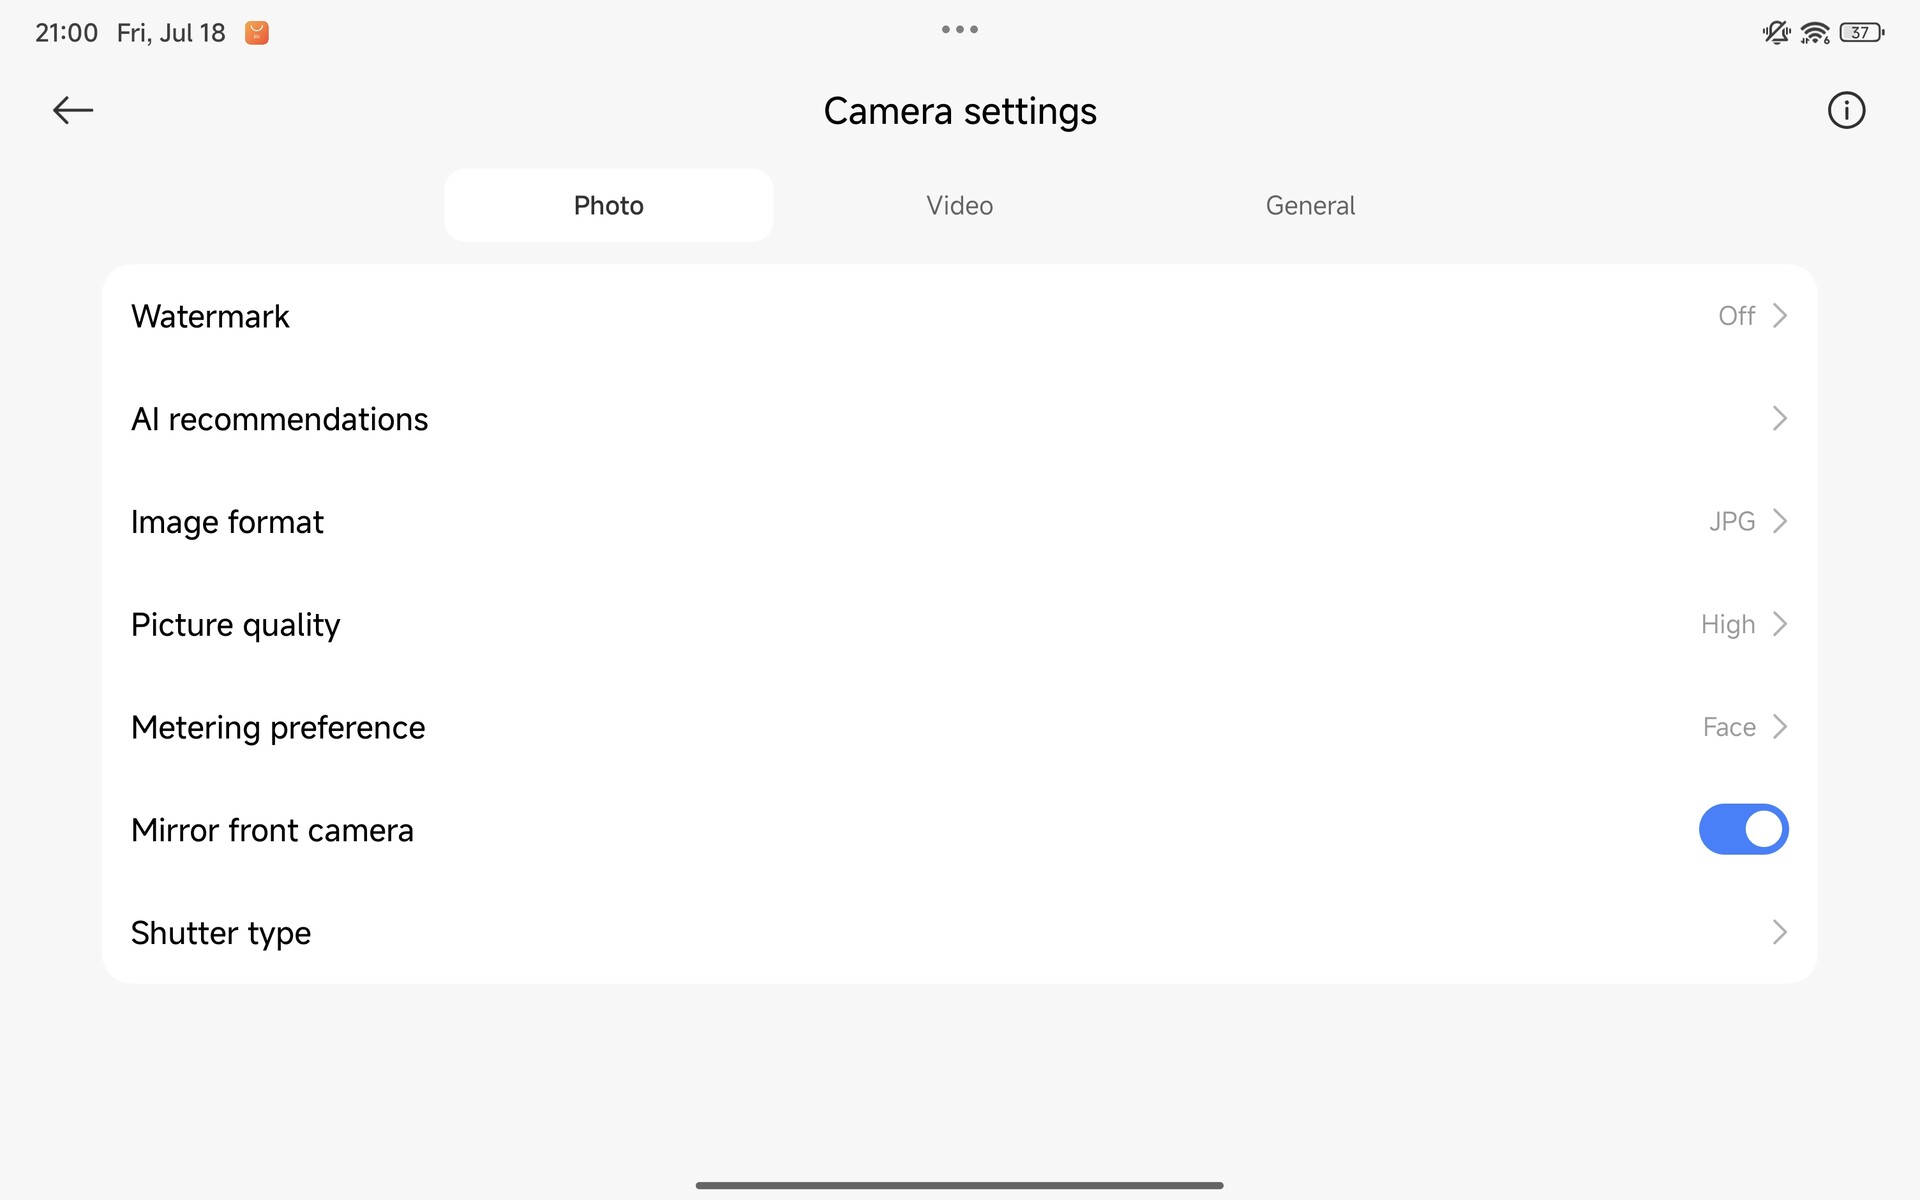The width and height of the screenshot is (1920, 1200).
Task: Switch to the Video tab
Action: click(x=959, y=205)
